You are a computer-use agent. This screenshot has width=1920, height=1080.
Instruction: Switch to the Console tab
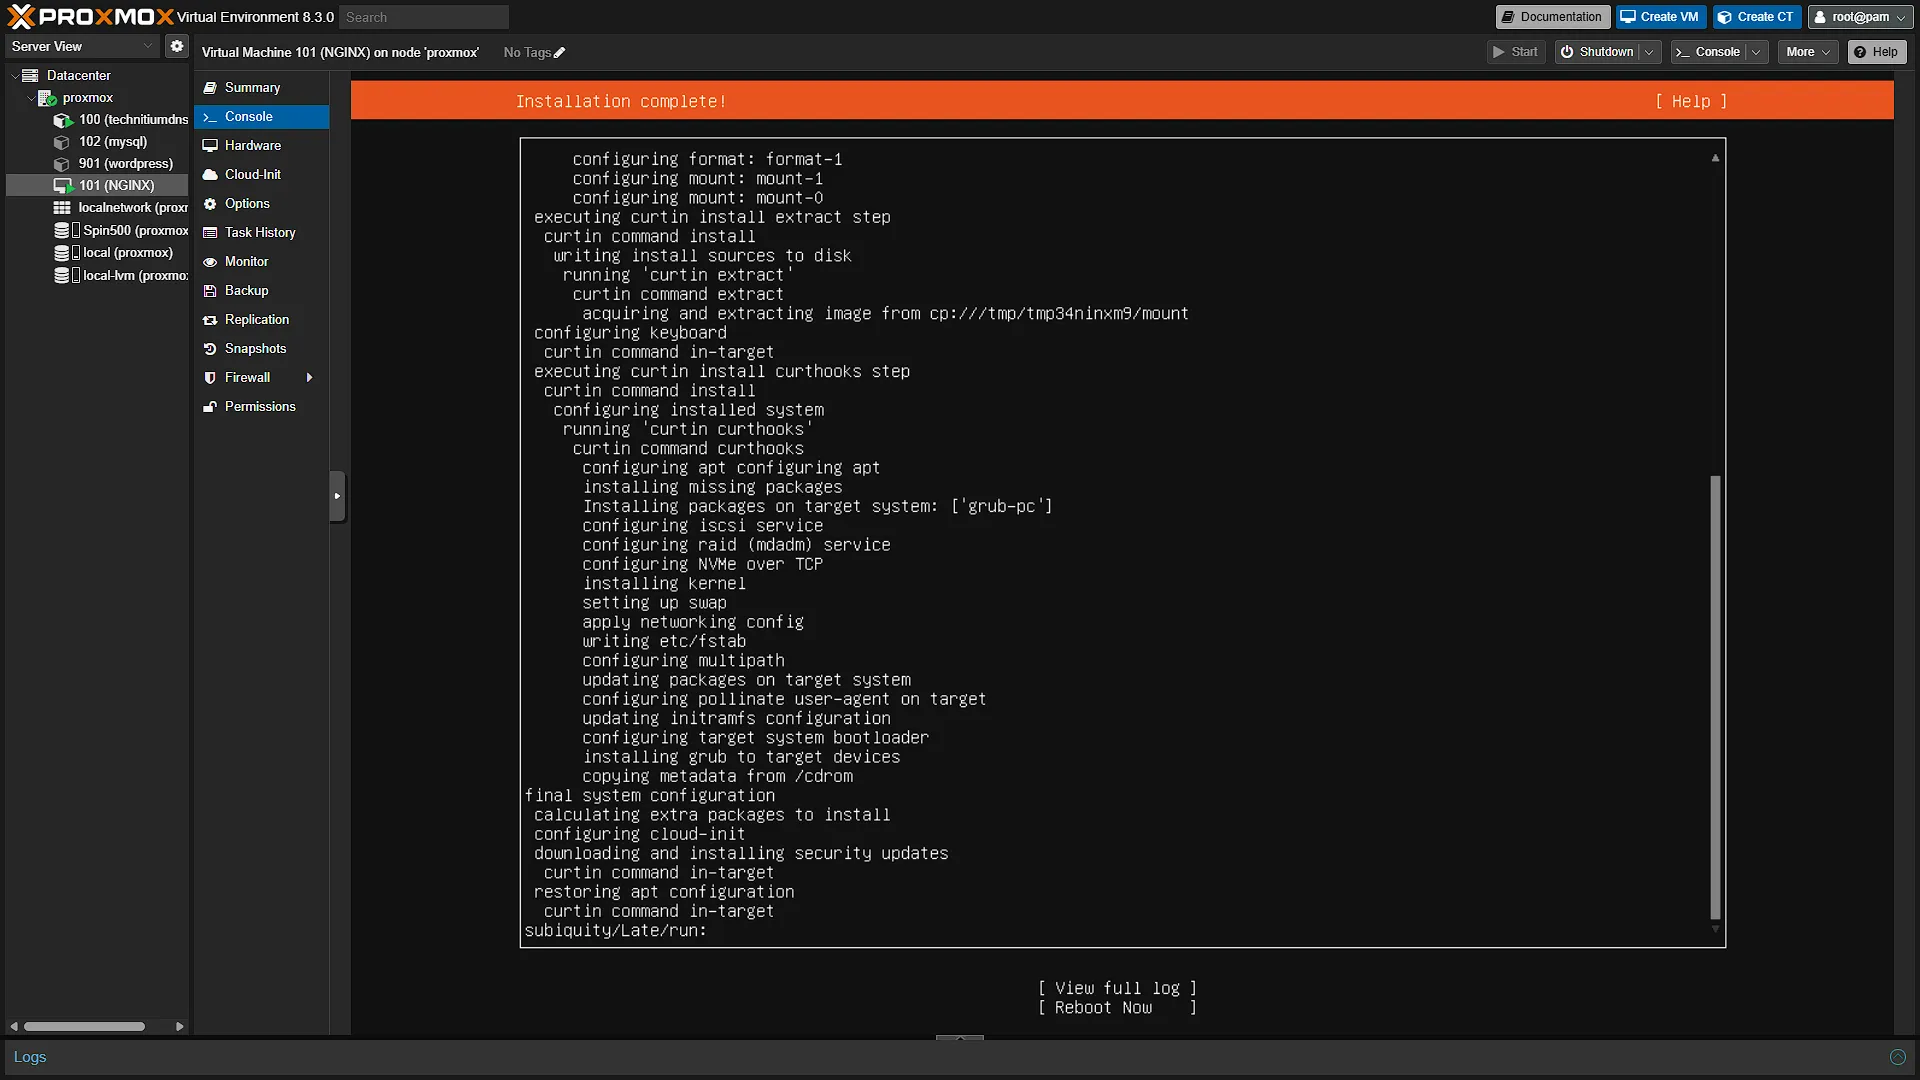tap(261, 117)
